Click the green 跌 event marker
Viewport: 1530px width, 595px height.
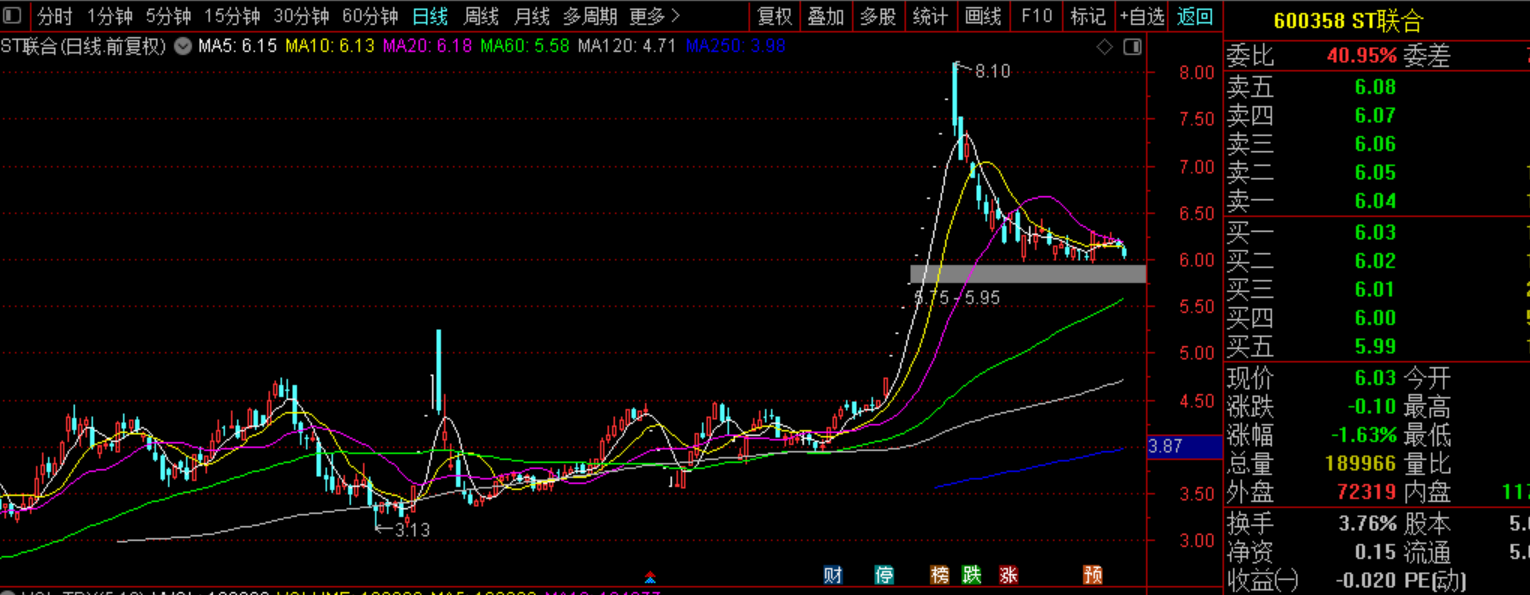click(972, 575)
